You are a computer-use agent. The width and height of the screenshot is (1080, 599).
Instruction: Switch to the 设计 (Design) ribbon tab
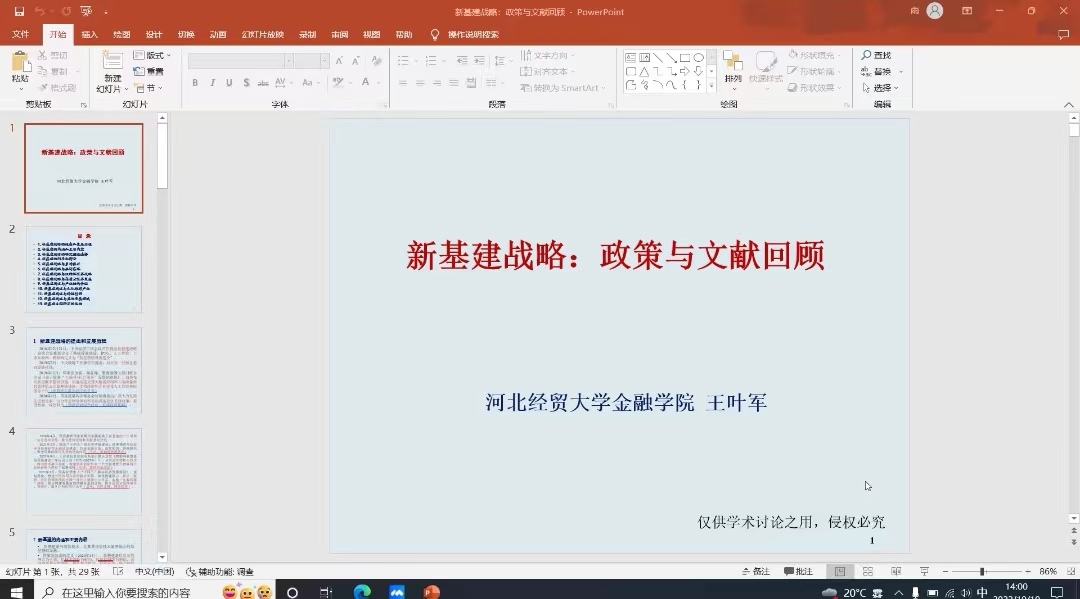[x=154, y=34]
